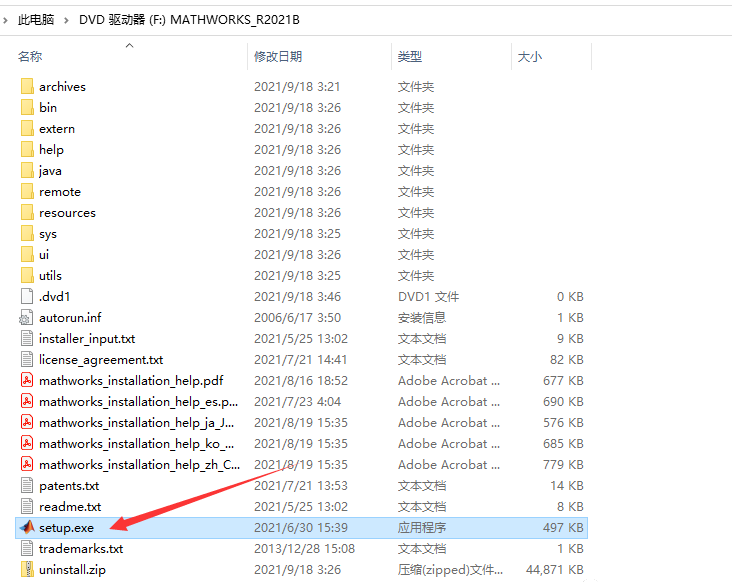Click the license_agreement.txt document icon
This screenshot has width=732, height=582.
tap(27, 359)
